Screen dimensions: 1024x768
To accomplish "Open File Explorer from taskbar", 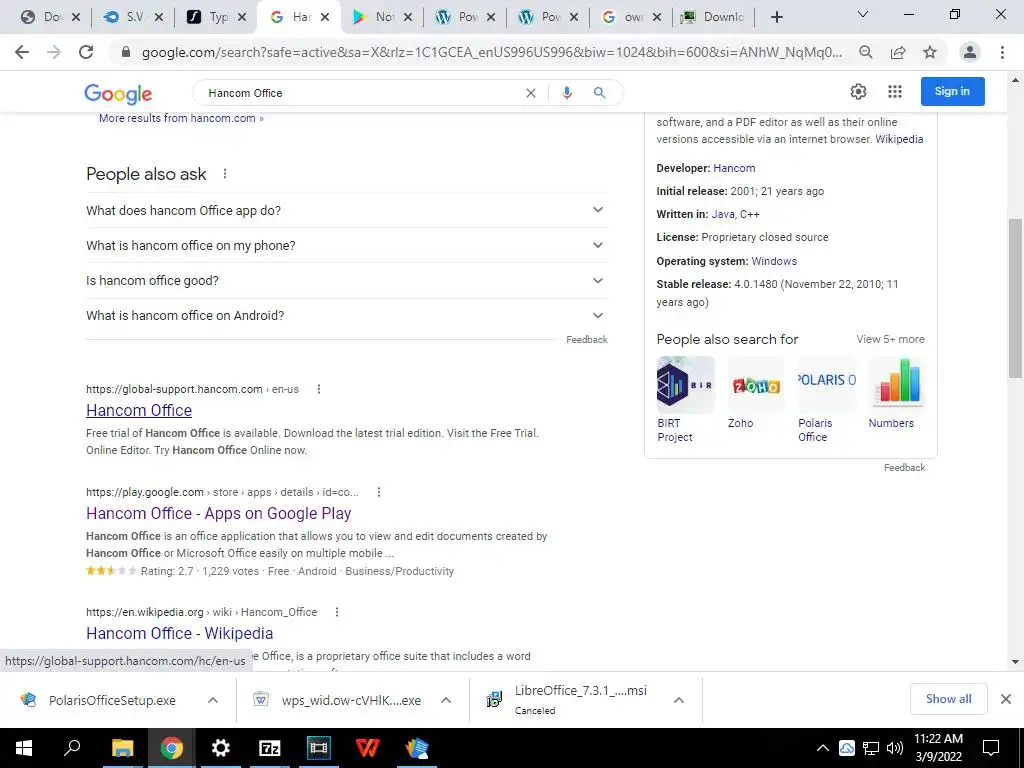I will tap(122, 748).
